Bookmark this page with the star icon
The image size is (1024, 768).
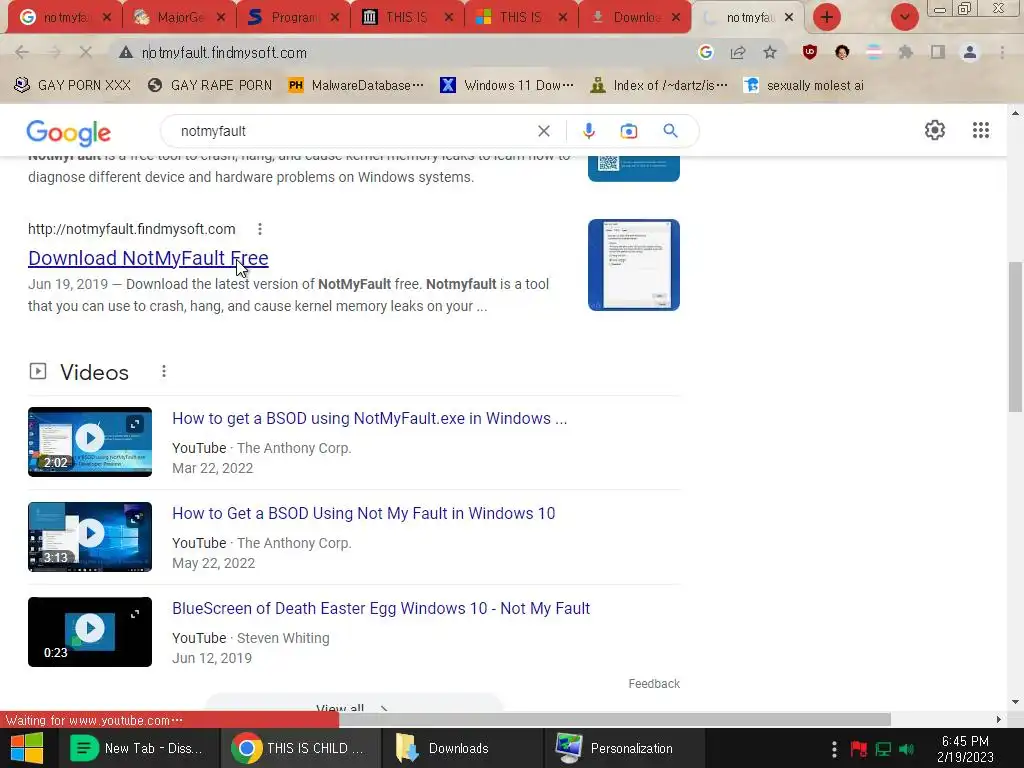[x=770, y=52]
